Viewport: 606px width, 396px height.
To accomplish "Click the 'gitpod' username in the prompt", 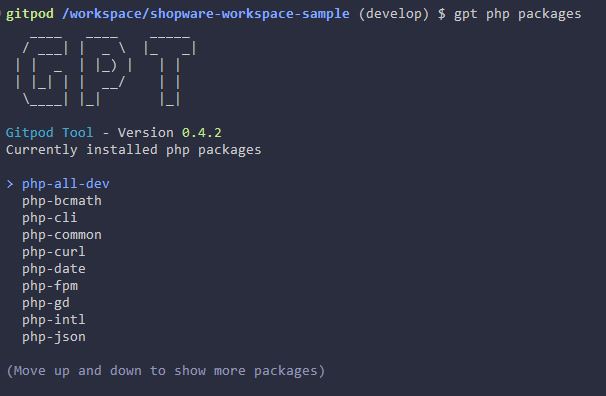I will click(x=30, y=14).
